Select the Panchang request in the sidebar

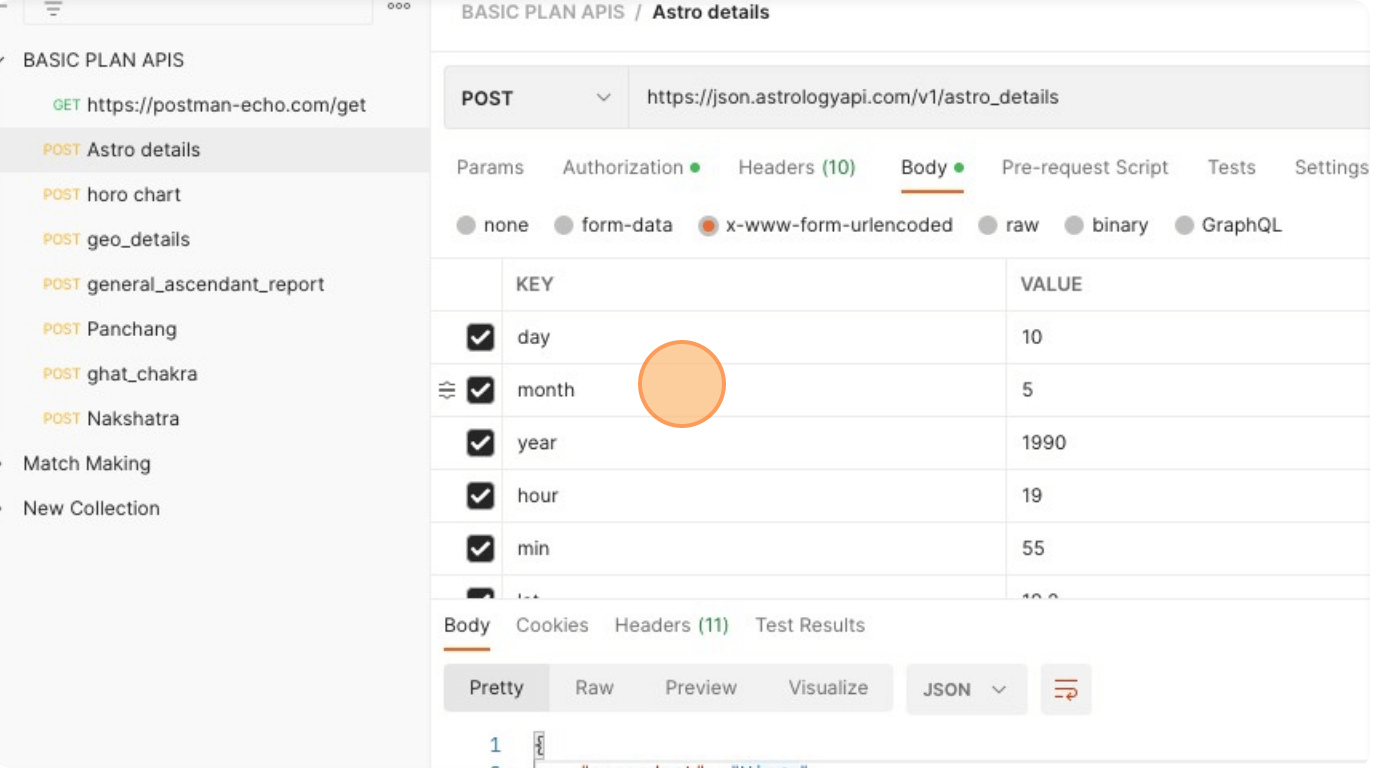click(131, 329)
